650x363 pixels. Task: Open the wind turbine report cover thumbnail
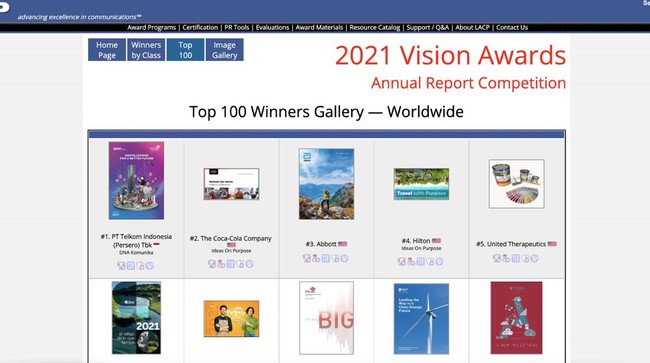421,319
